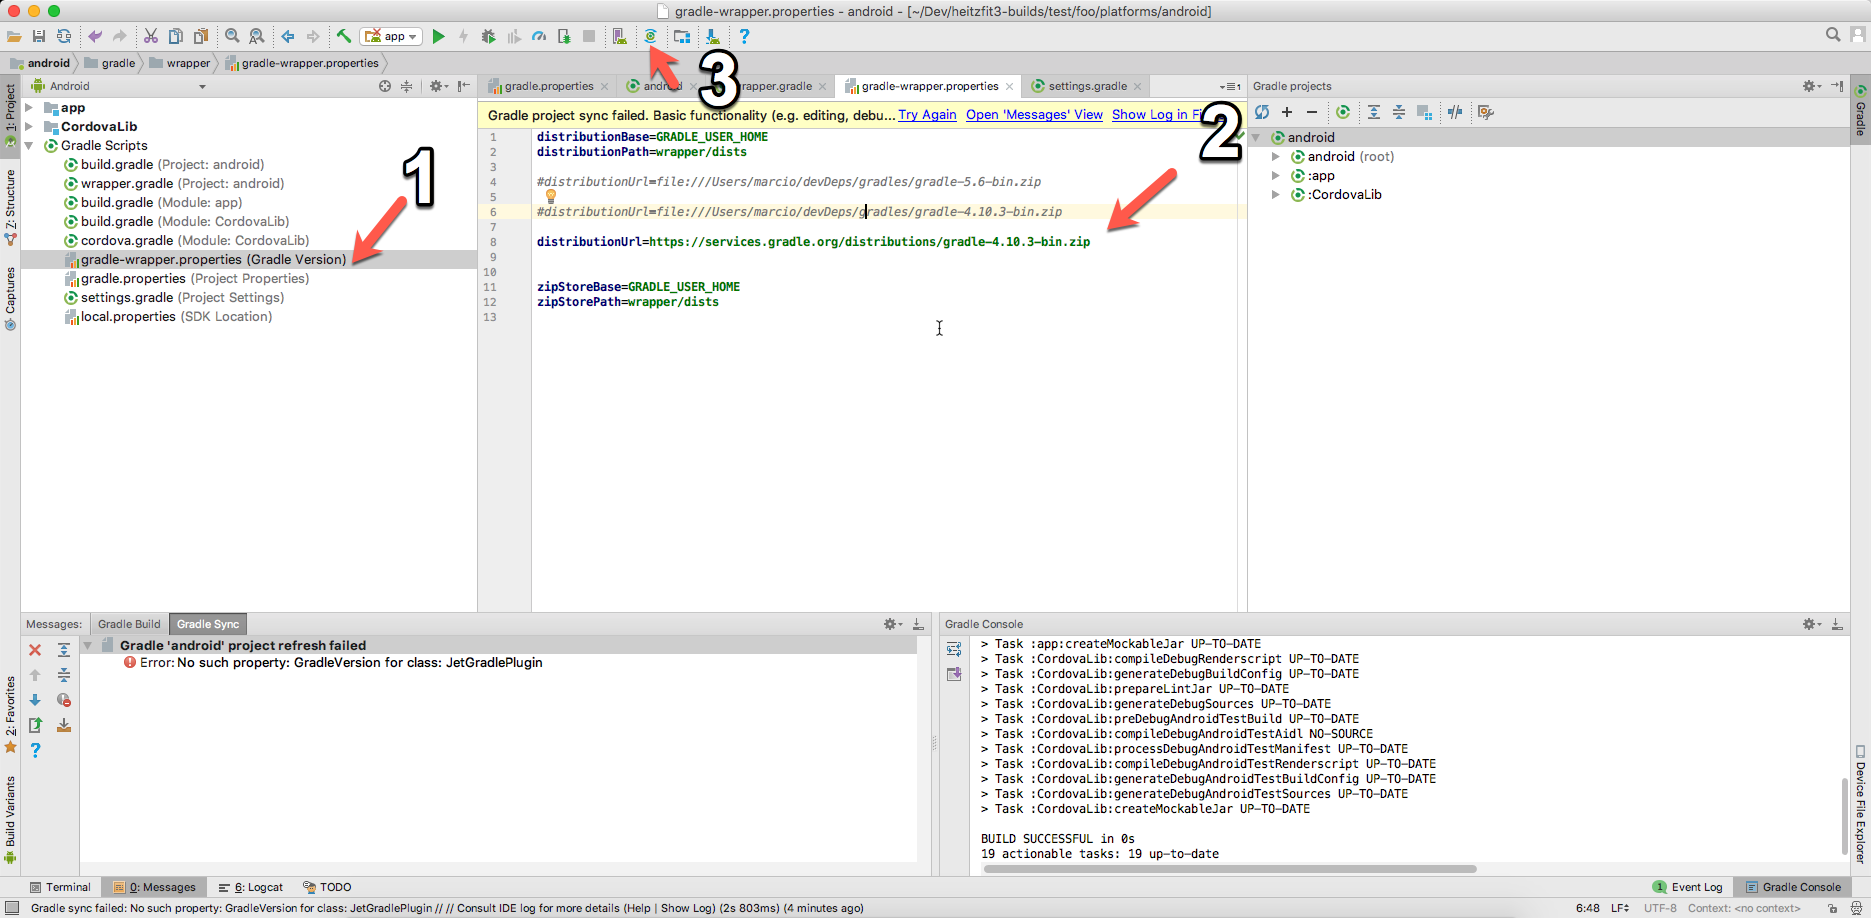This screenshot has width=1871, height=918.
Task: Detach Gradle project with minus icon
Action: point(1312,112)
